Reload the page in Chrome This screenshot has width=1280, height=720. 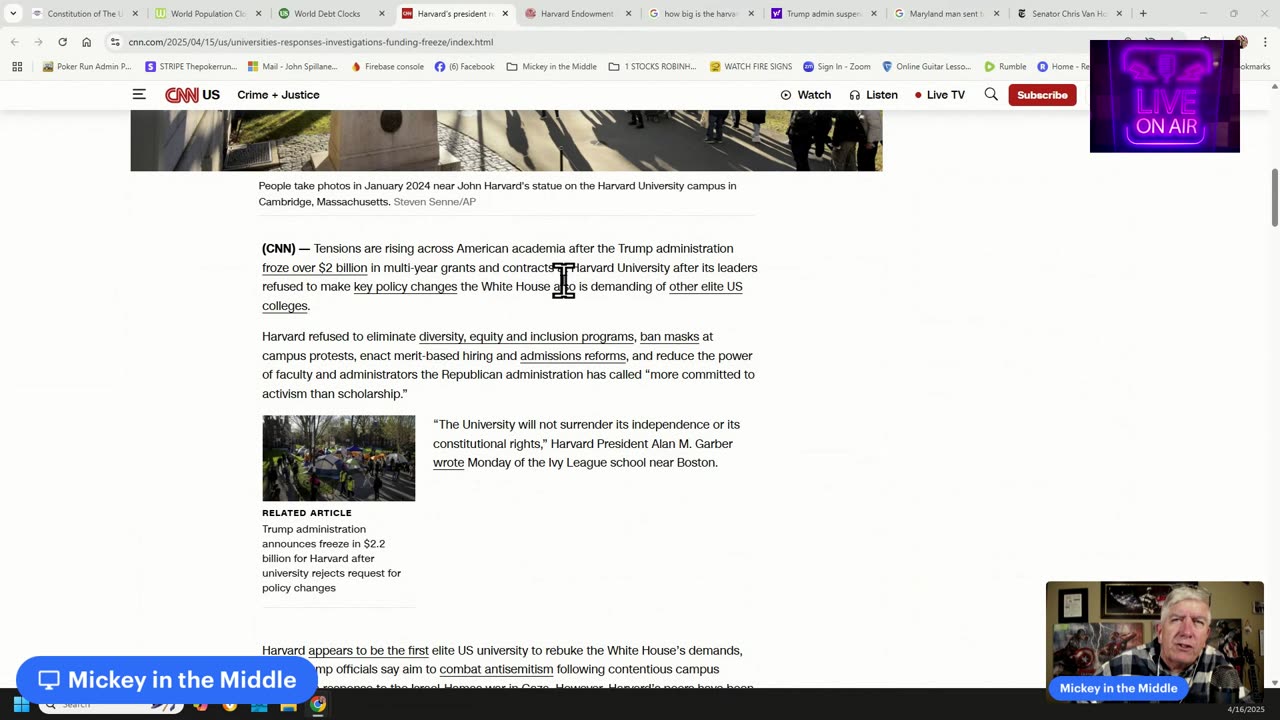pos(62,42)
